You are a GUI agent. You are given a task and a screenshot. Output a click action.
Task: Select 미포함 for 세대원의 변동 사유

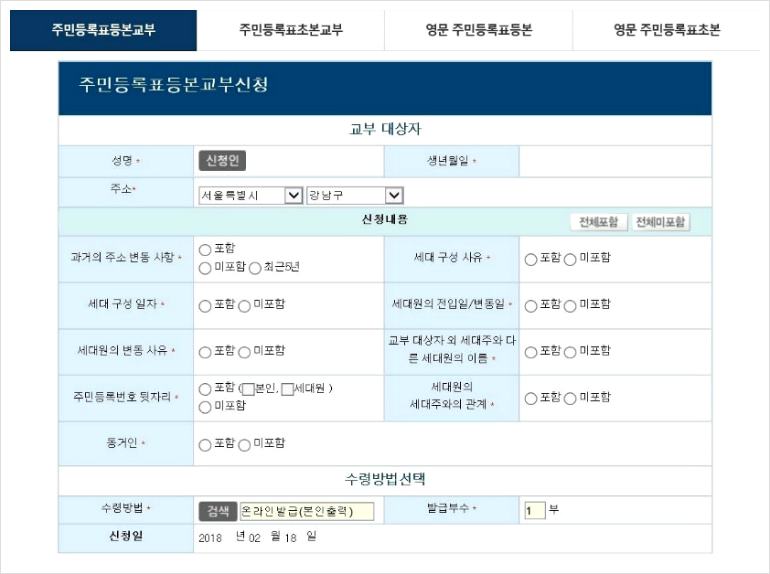(244, 352)
